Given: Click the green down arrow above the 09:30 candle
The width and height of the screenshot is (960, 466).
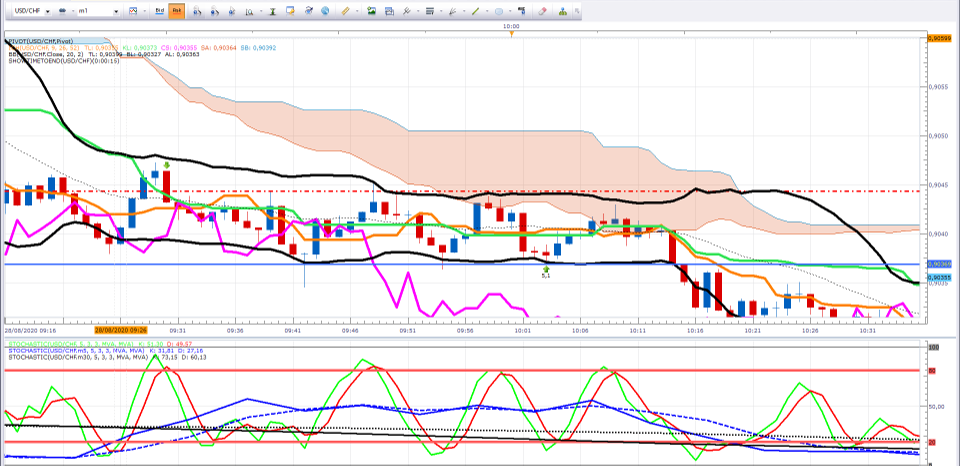Looking at the screenshot, I should [167, 165].
